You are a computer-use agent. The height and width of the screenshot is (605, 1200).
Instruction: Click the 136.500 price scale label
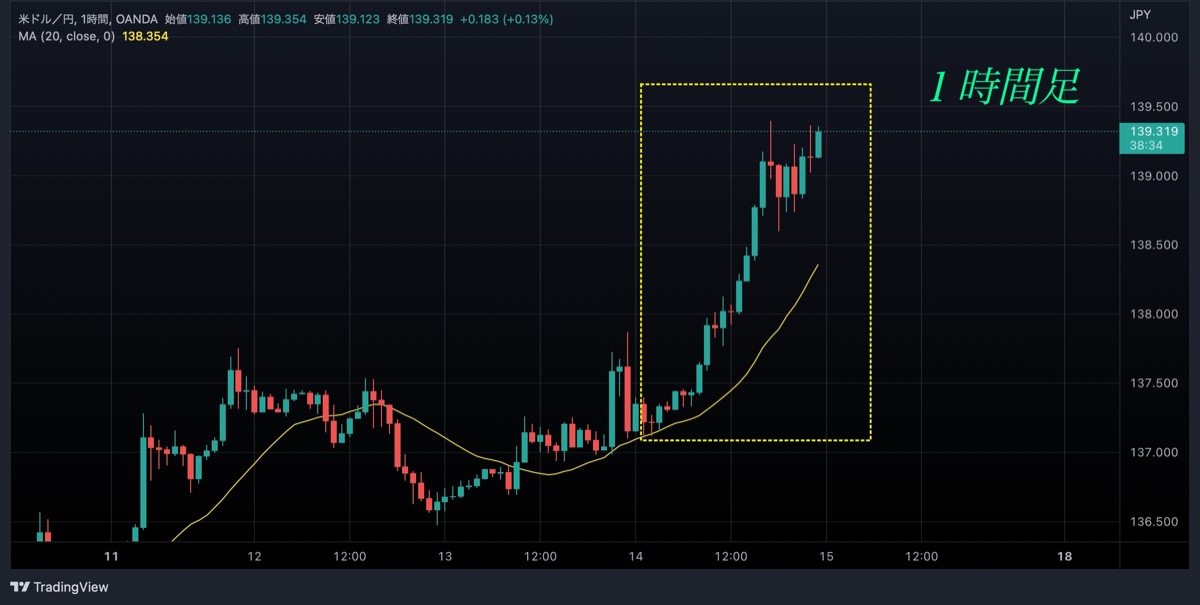[1152, 521]
